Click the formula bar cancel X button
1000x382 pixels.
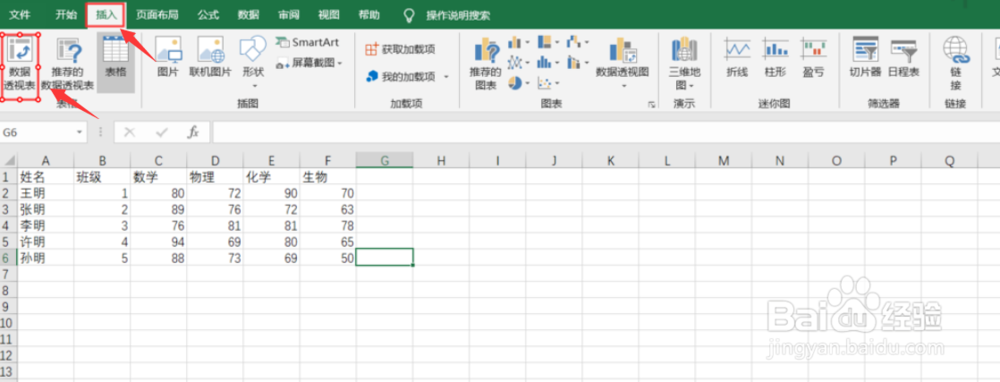click(130, 132)
